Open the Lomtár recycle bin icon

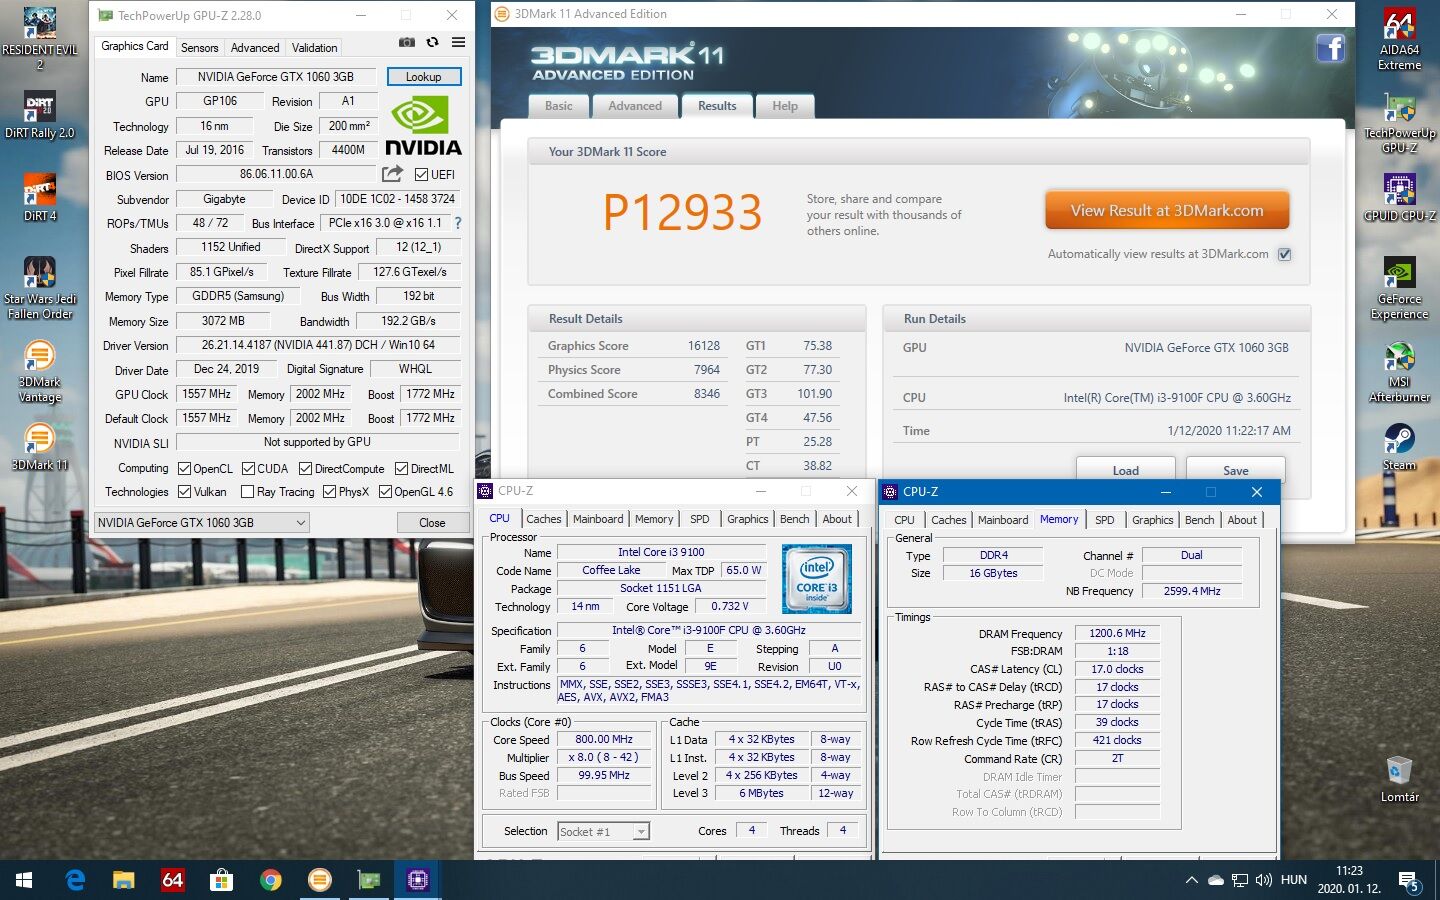point(1399,780)
